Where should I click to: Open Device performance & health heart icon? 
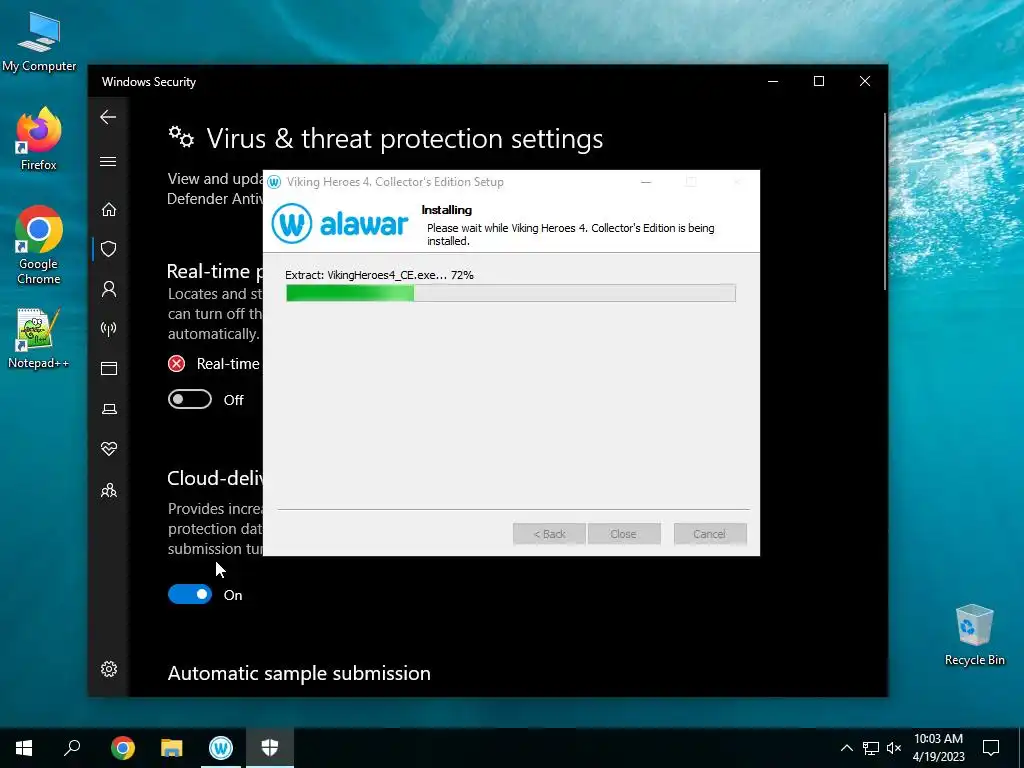[108, 449]
